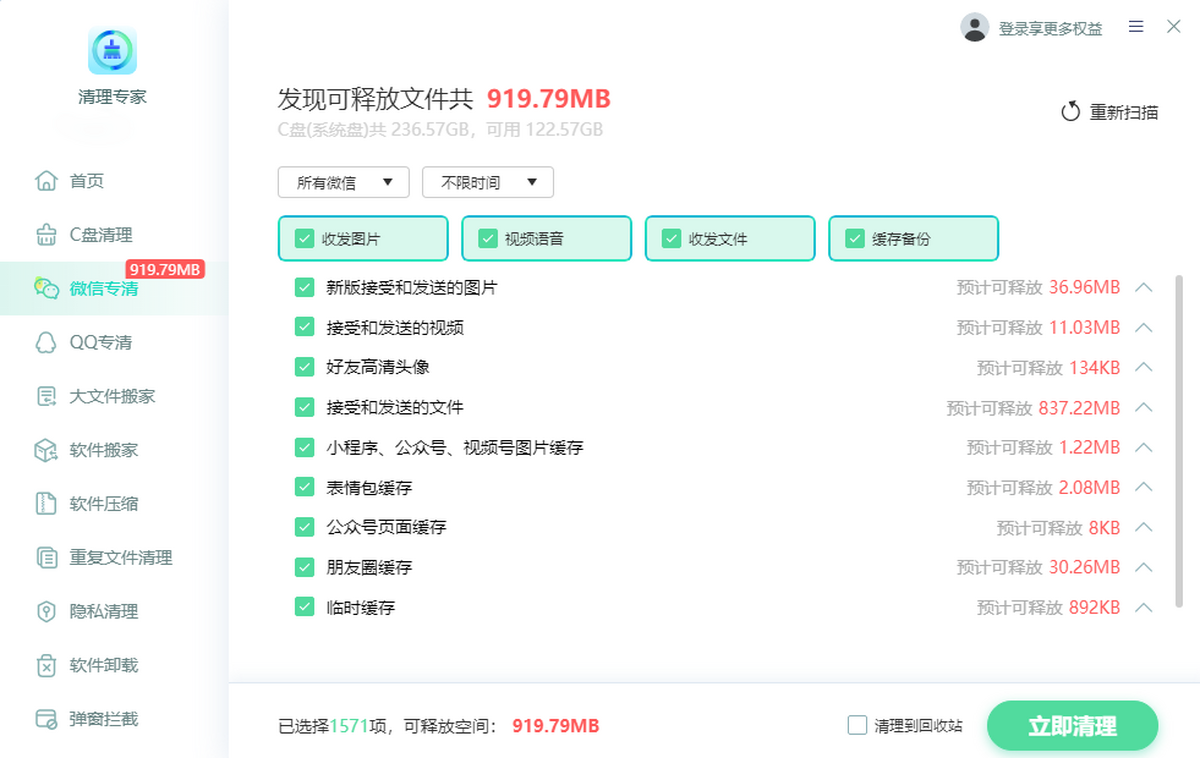Click the 837.22MB size value
The height and width of the screenshot is (758, 1200).
[1080, 407]
